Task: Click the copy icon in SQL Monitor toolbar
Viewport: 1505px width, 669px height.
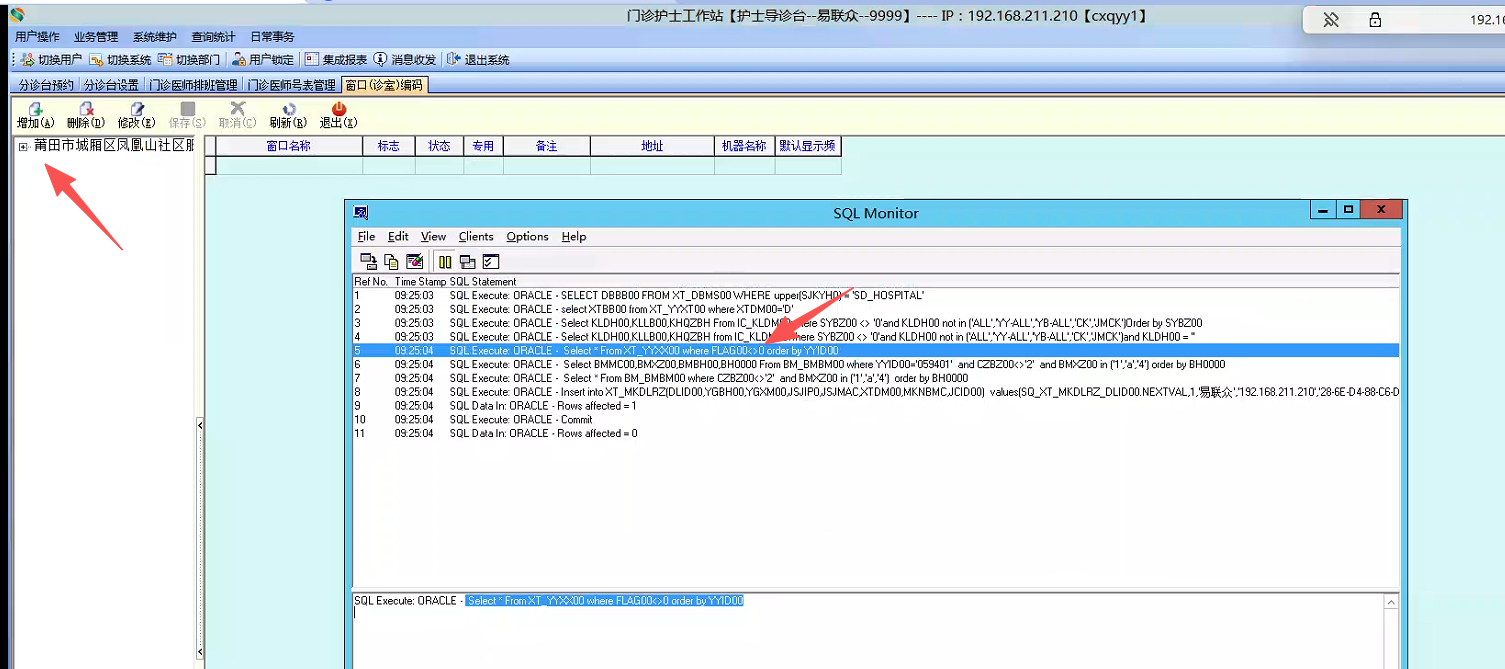Action: (391, 262)
